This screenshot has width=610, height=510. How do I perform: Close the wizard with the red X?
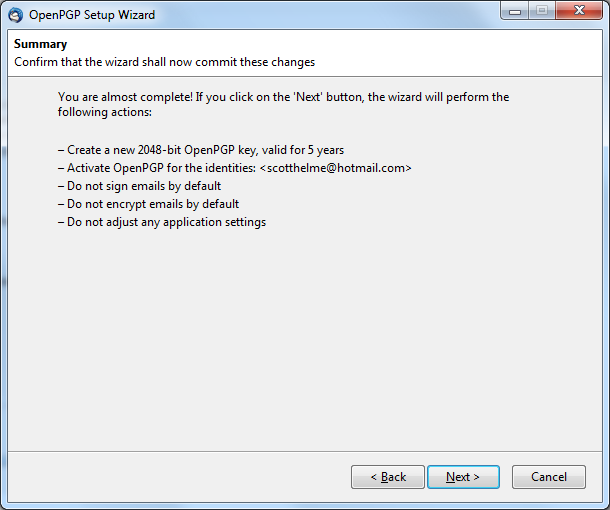pos(579,11)
